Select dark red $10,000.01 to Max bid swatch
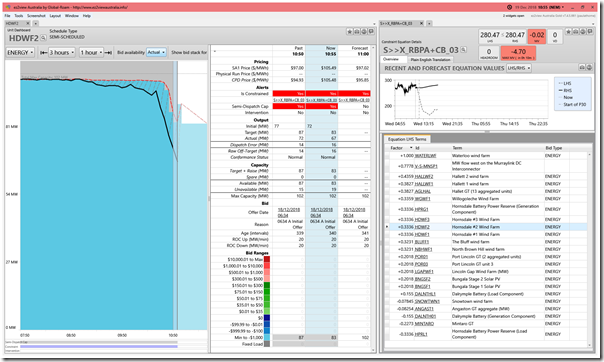 coord(267,259)
